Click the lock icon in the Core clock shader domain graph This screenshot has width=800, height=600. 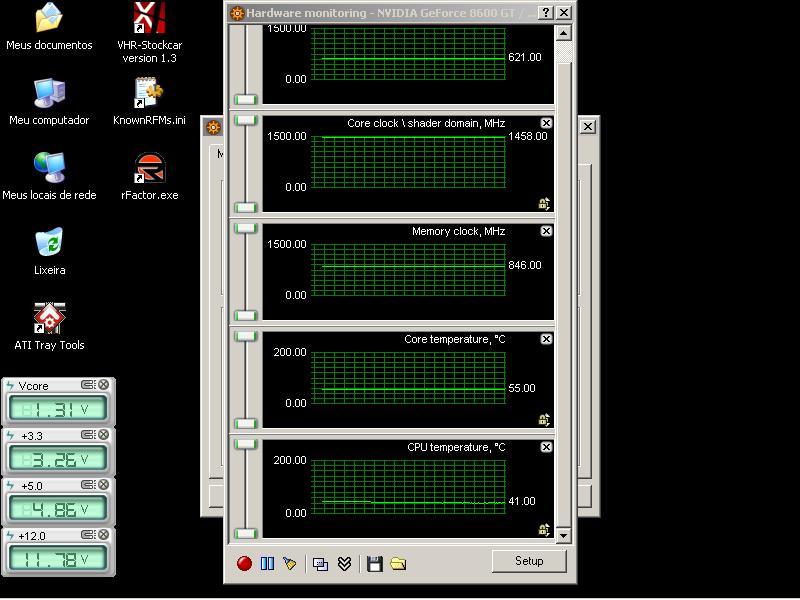click(x=544, y=204)
